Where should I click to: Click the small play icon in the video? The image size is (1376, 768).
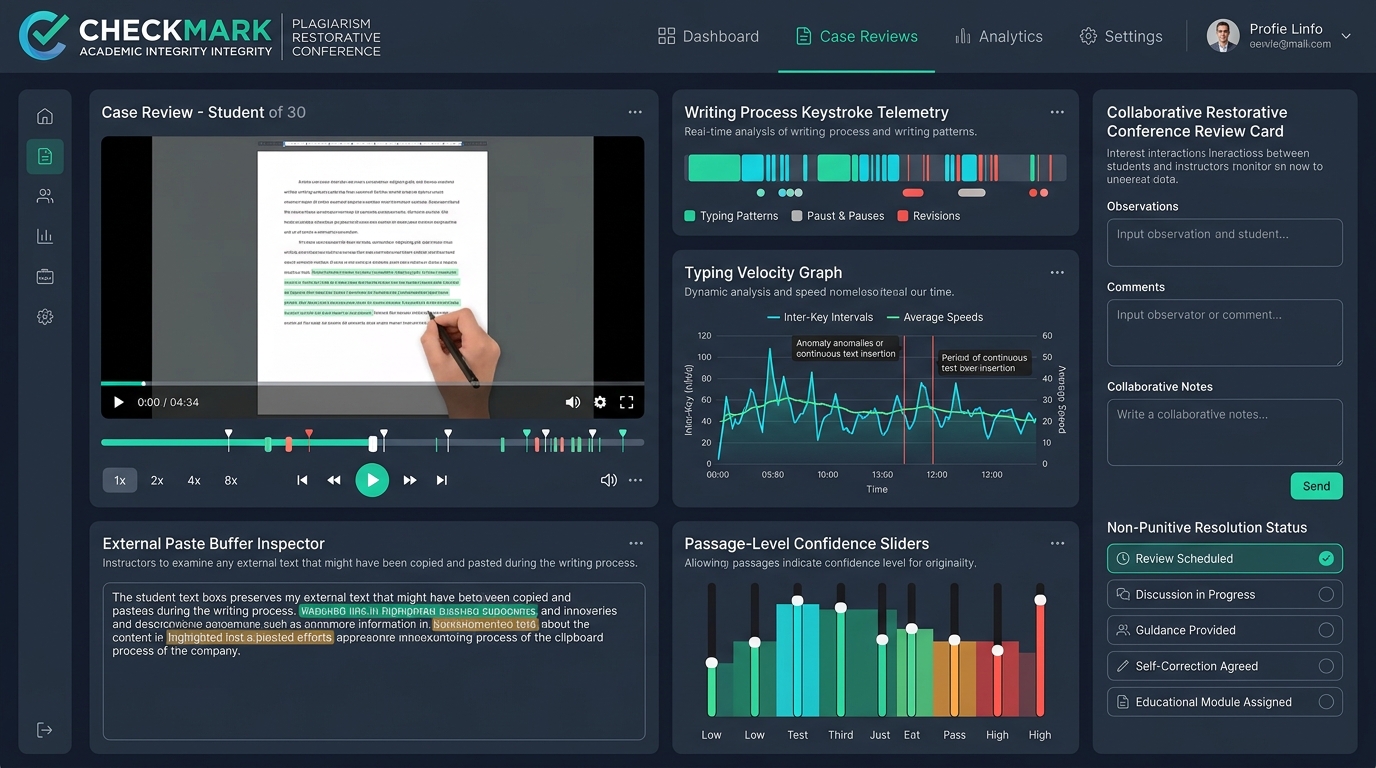point(118,402)
